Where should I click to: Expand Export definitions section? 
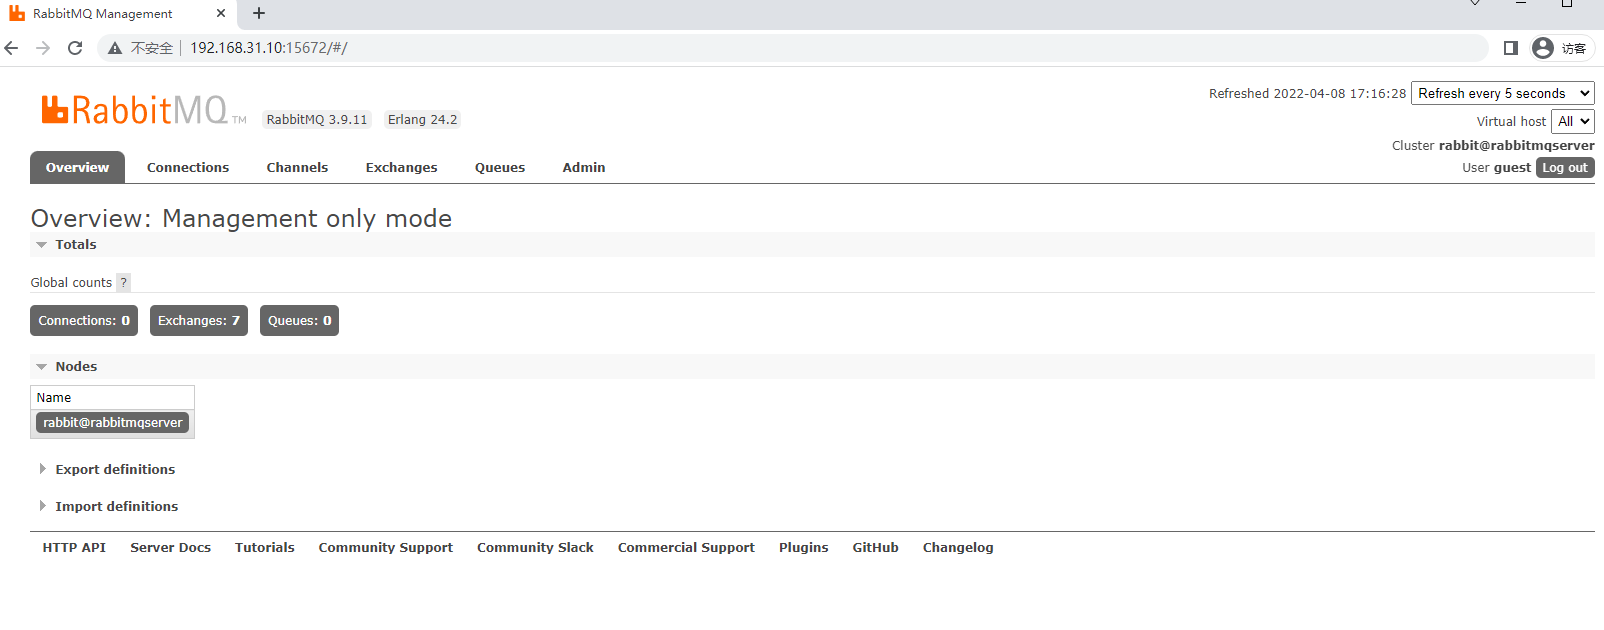tap(114, 469)
